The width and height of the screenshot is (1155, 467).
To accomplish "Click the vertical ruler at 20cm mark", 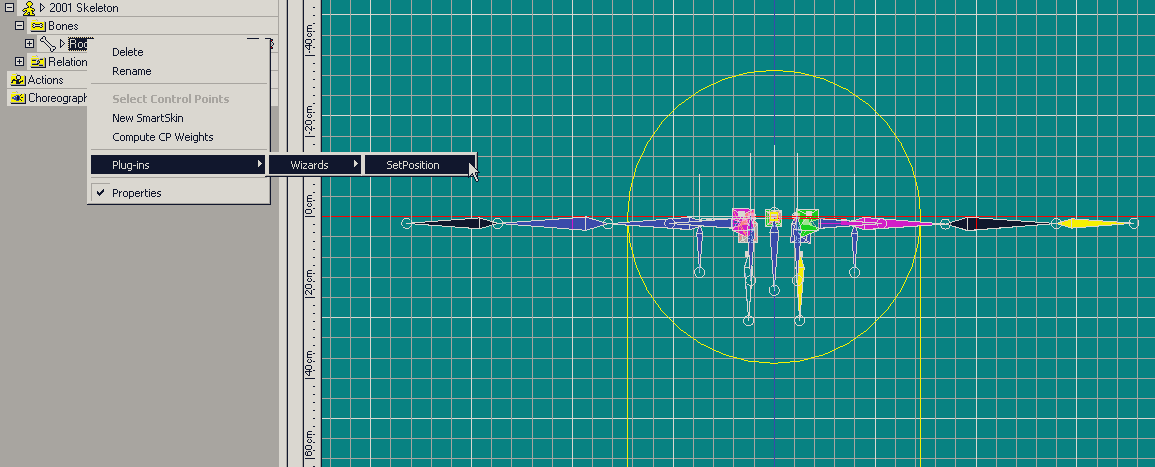I will pyautogui.click(x=311, y=289).
